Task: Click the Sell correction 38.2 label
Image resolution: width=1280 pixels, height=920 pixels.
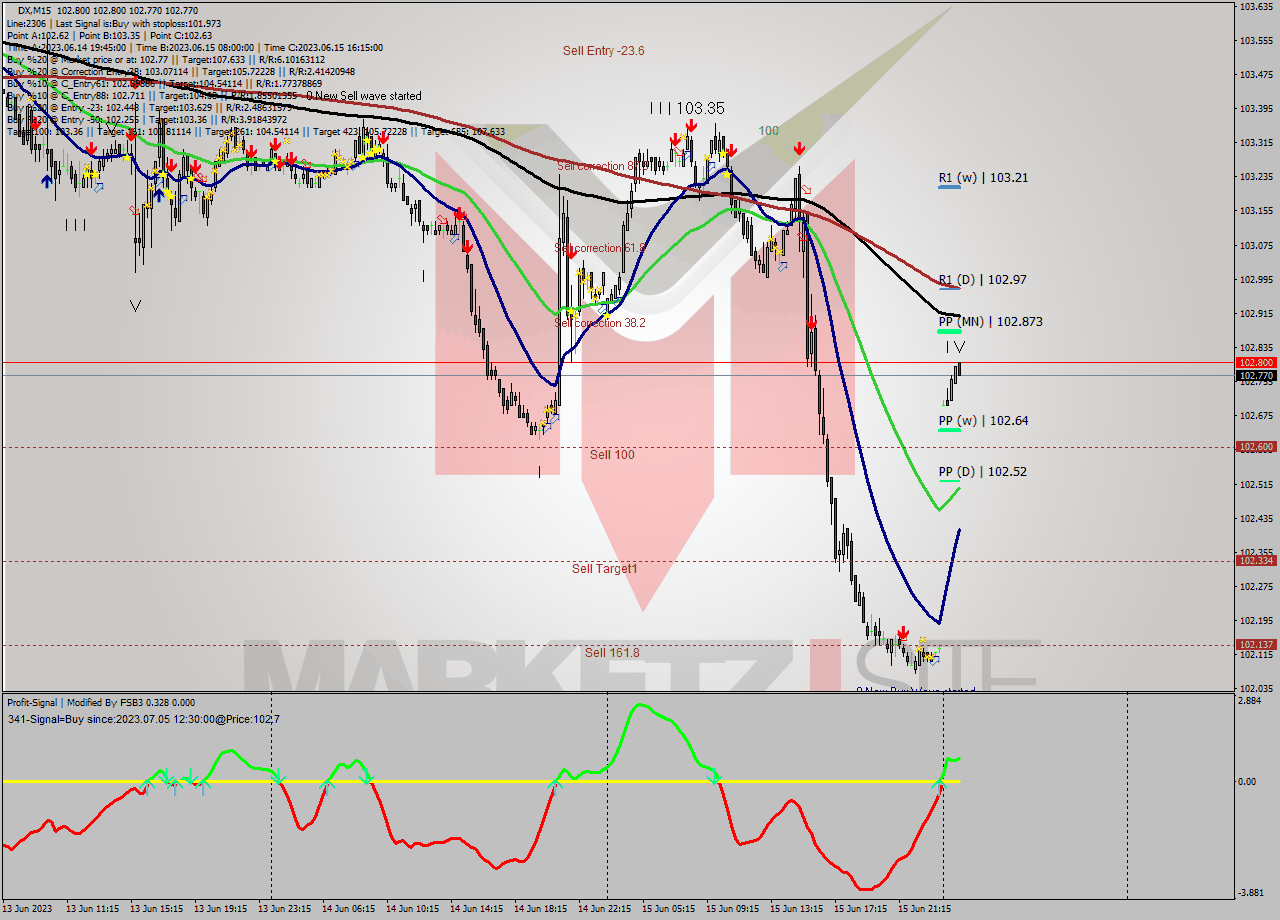Action: click(x=600, y=323)
